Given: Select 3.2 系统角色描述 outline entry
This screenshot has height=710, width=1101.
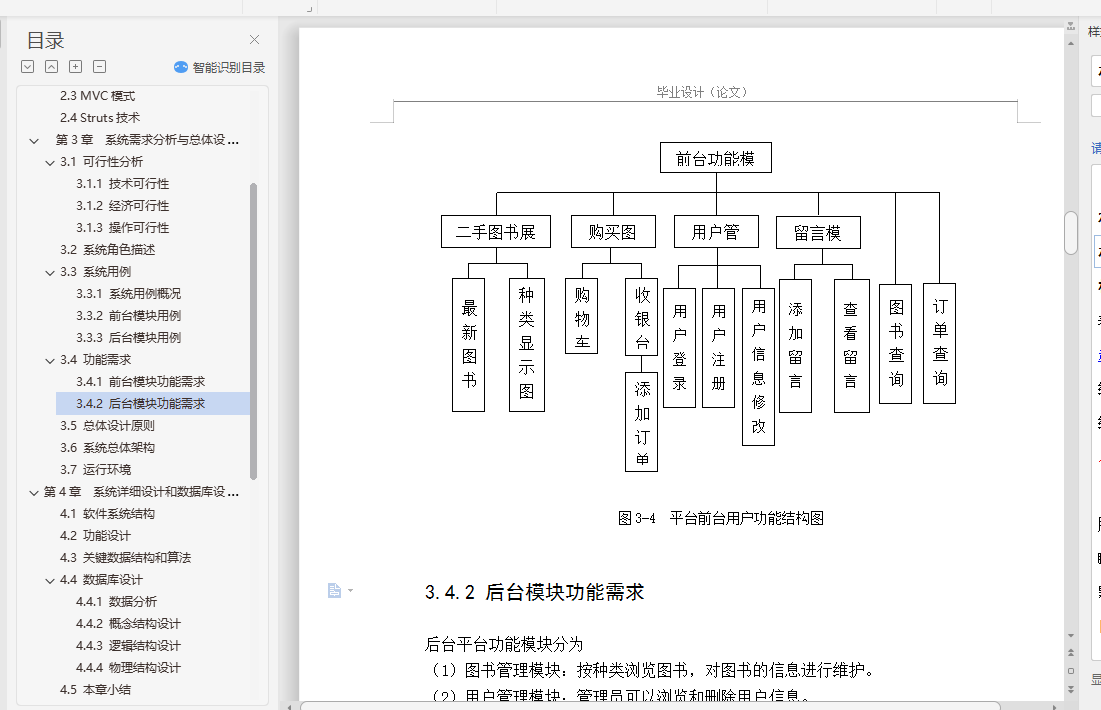Looking at the screenshot, I should pyautogui.click(x=107, y=249).
